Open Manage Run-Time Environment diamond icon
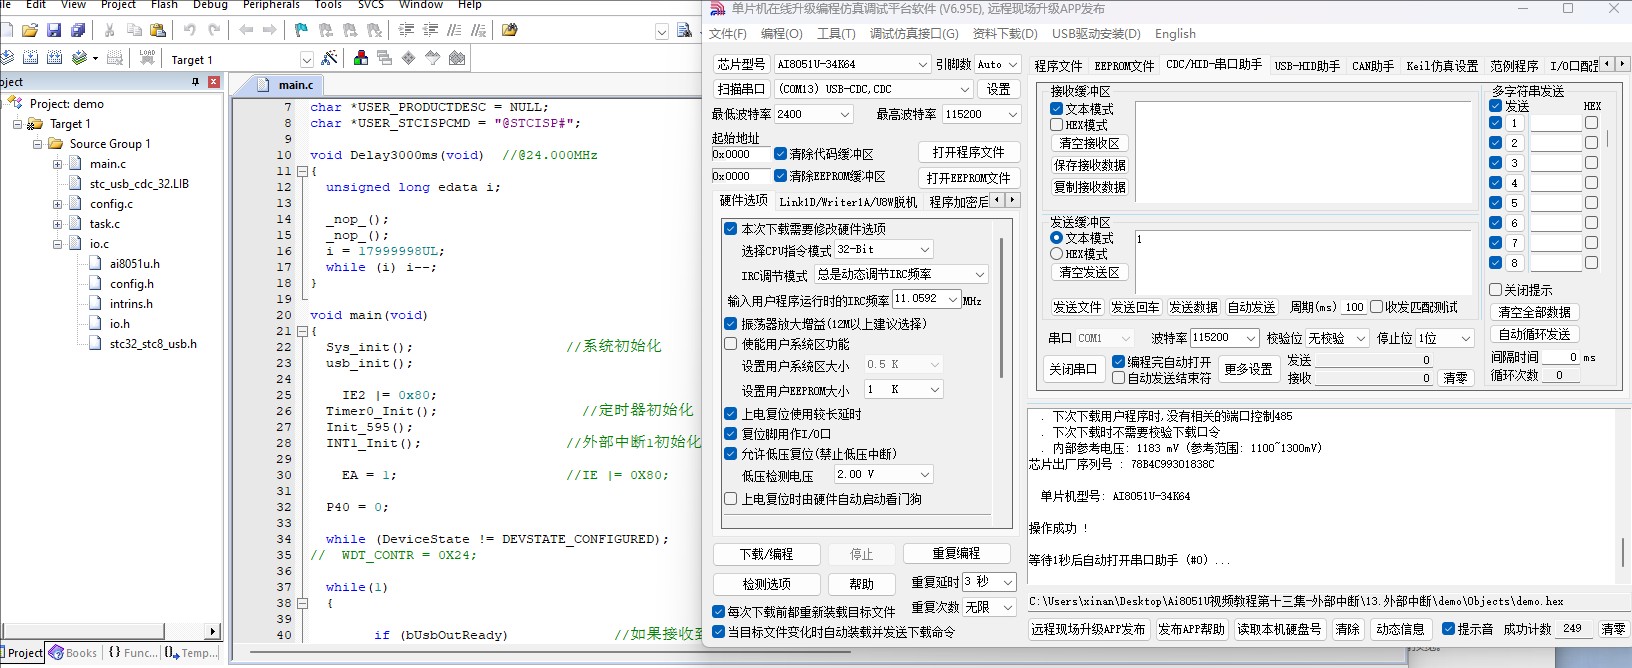The width and height of the screenshot is (1632, 668). pyautogui.click(x=408, y=58)
